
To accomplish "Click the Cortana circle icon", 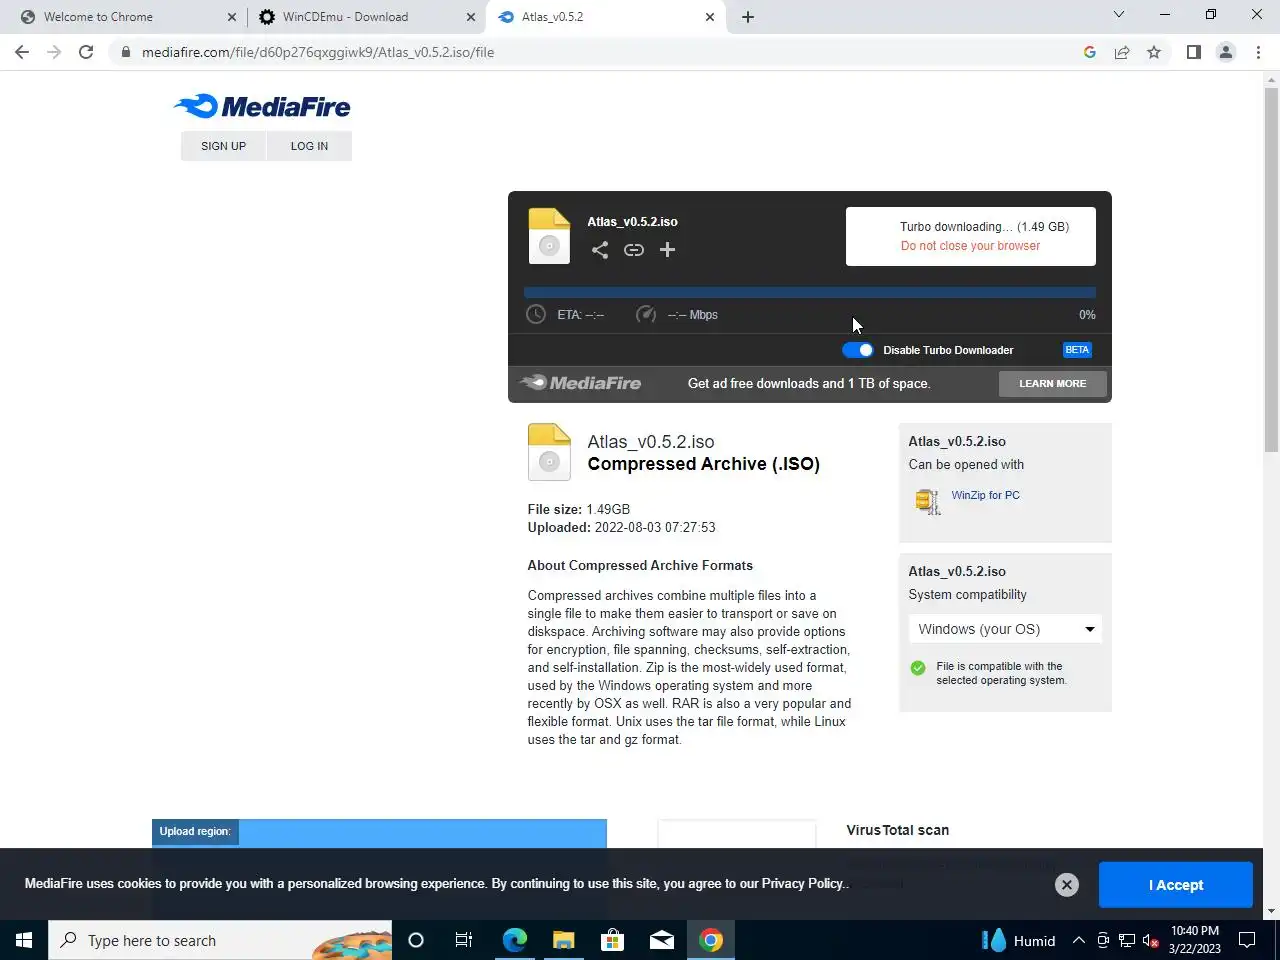I will (416, 940).
